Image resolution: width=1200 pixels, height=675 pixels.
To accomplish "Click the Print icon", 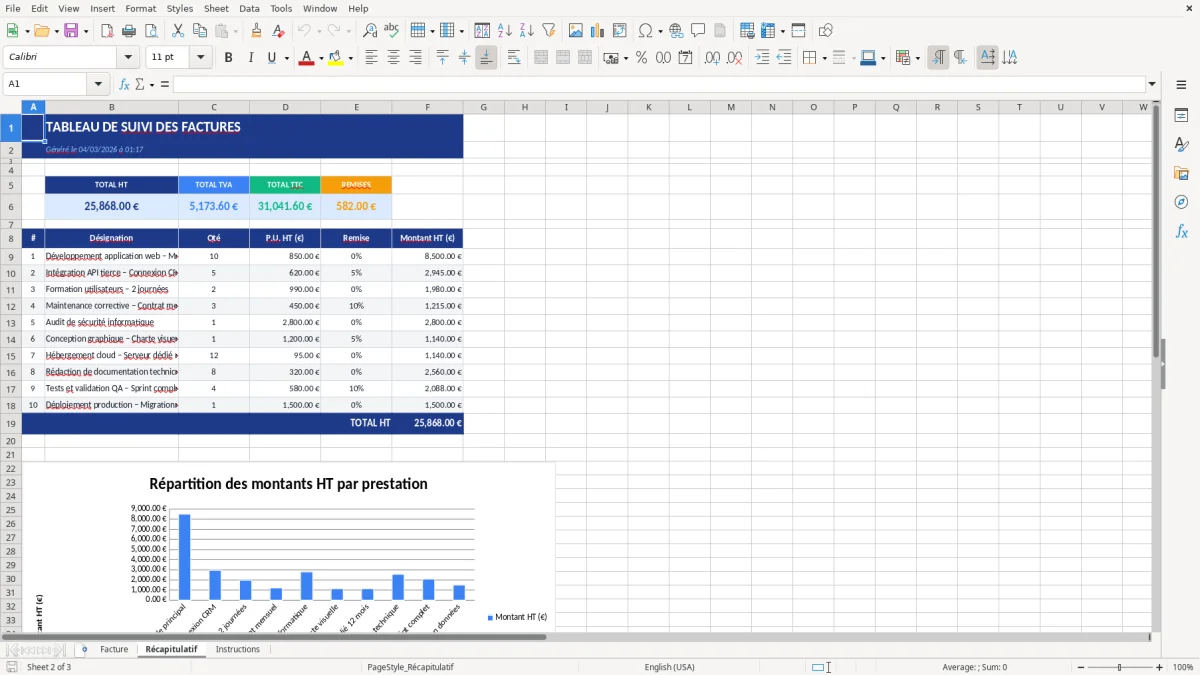I will (x=129, y=31).
